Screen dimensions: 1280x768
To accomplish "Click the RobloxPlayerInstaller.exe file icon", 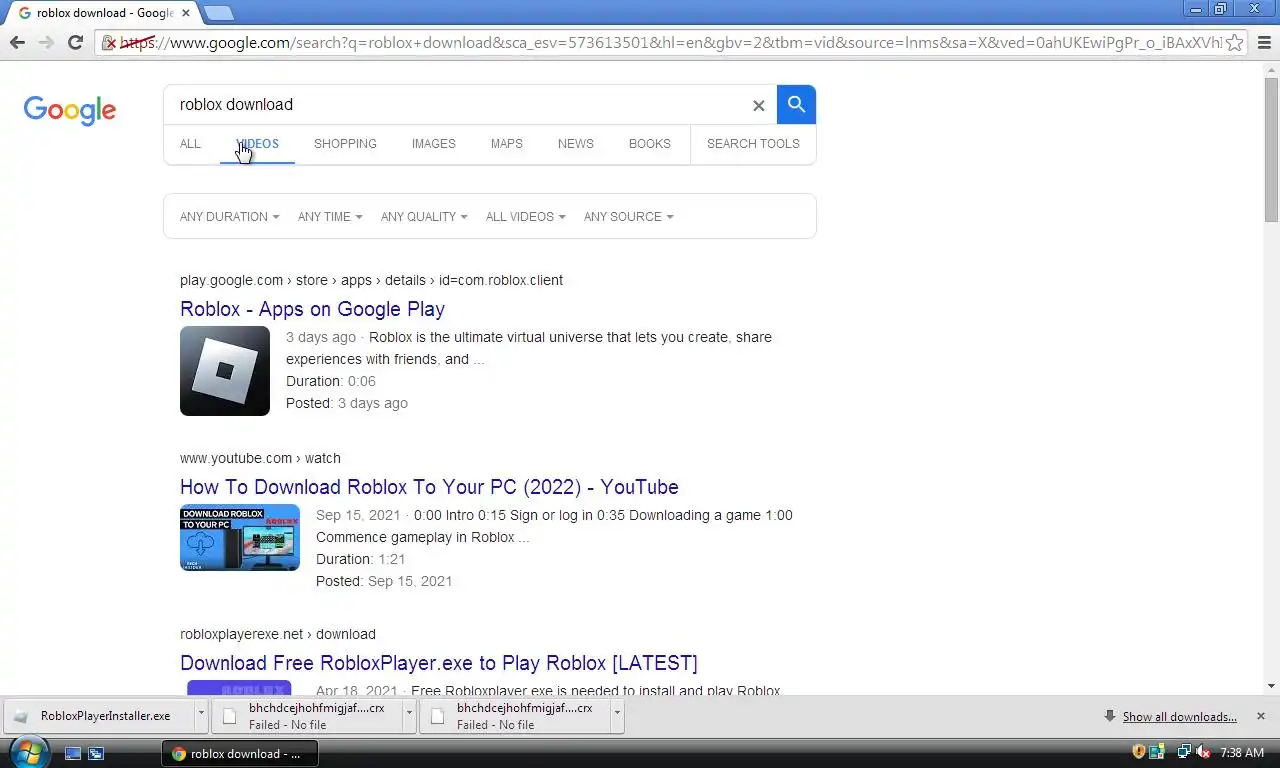I will (21, 716).
